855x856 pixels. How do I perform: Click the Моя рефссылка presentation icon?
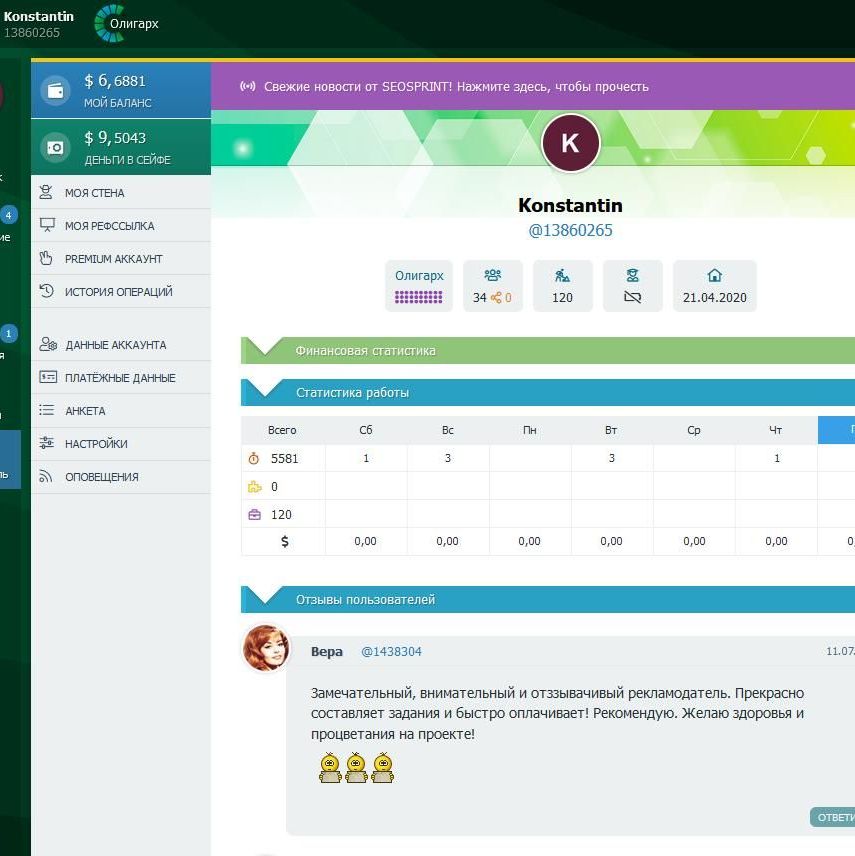click(47, 225)
